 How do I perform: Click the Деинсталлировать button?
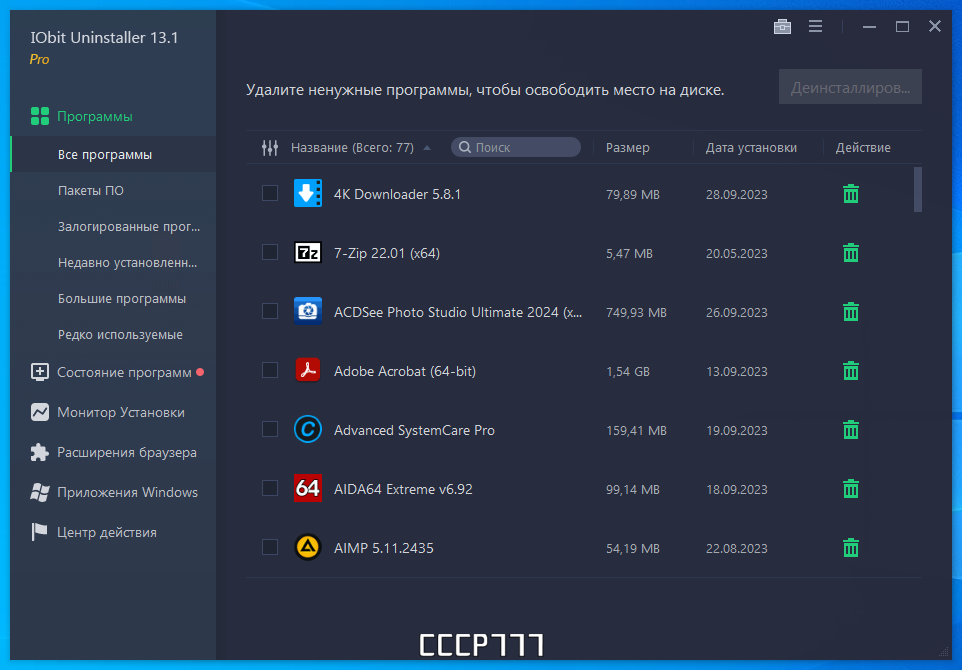[x=850, y=87]
